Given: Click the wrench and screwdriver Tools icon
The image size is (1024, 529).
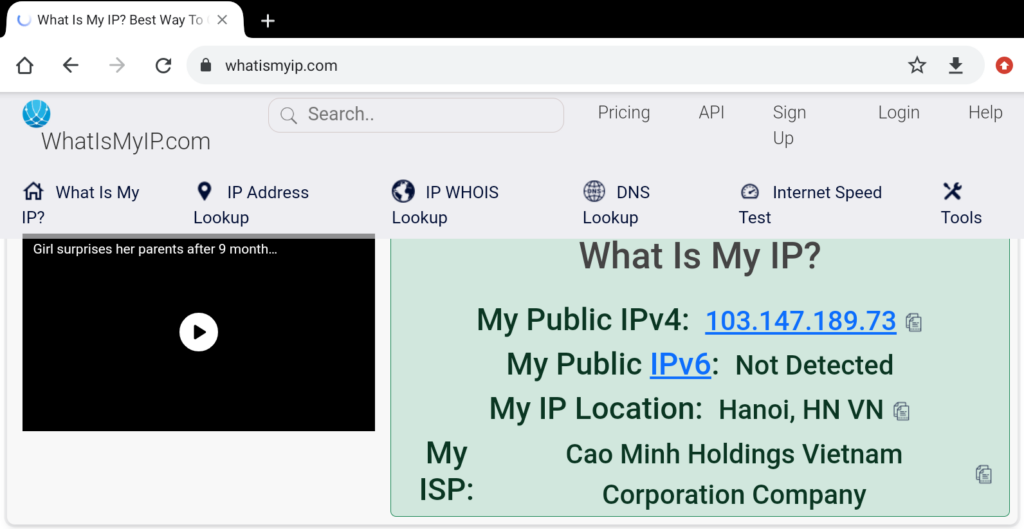Looking at the screenshot, I should point(952,191).
